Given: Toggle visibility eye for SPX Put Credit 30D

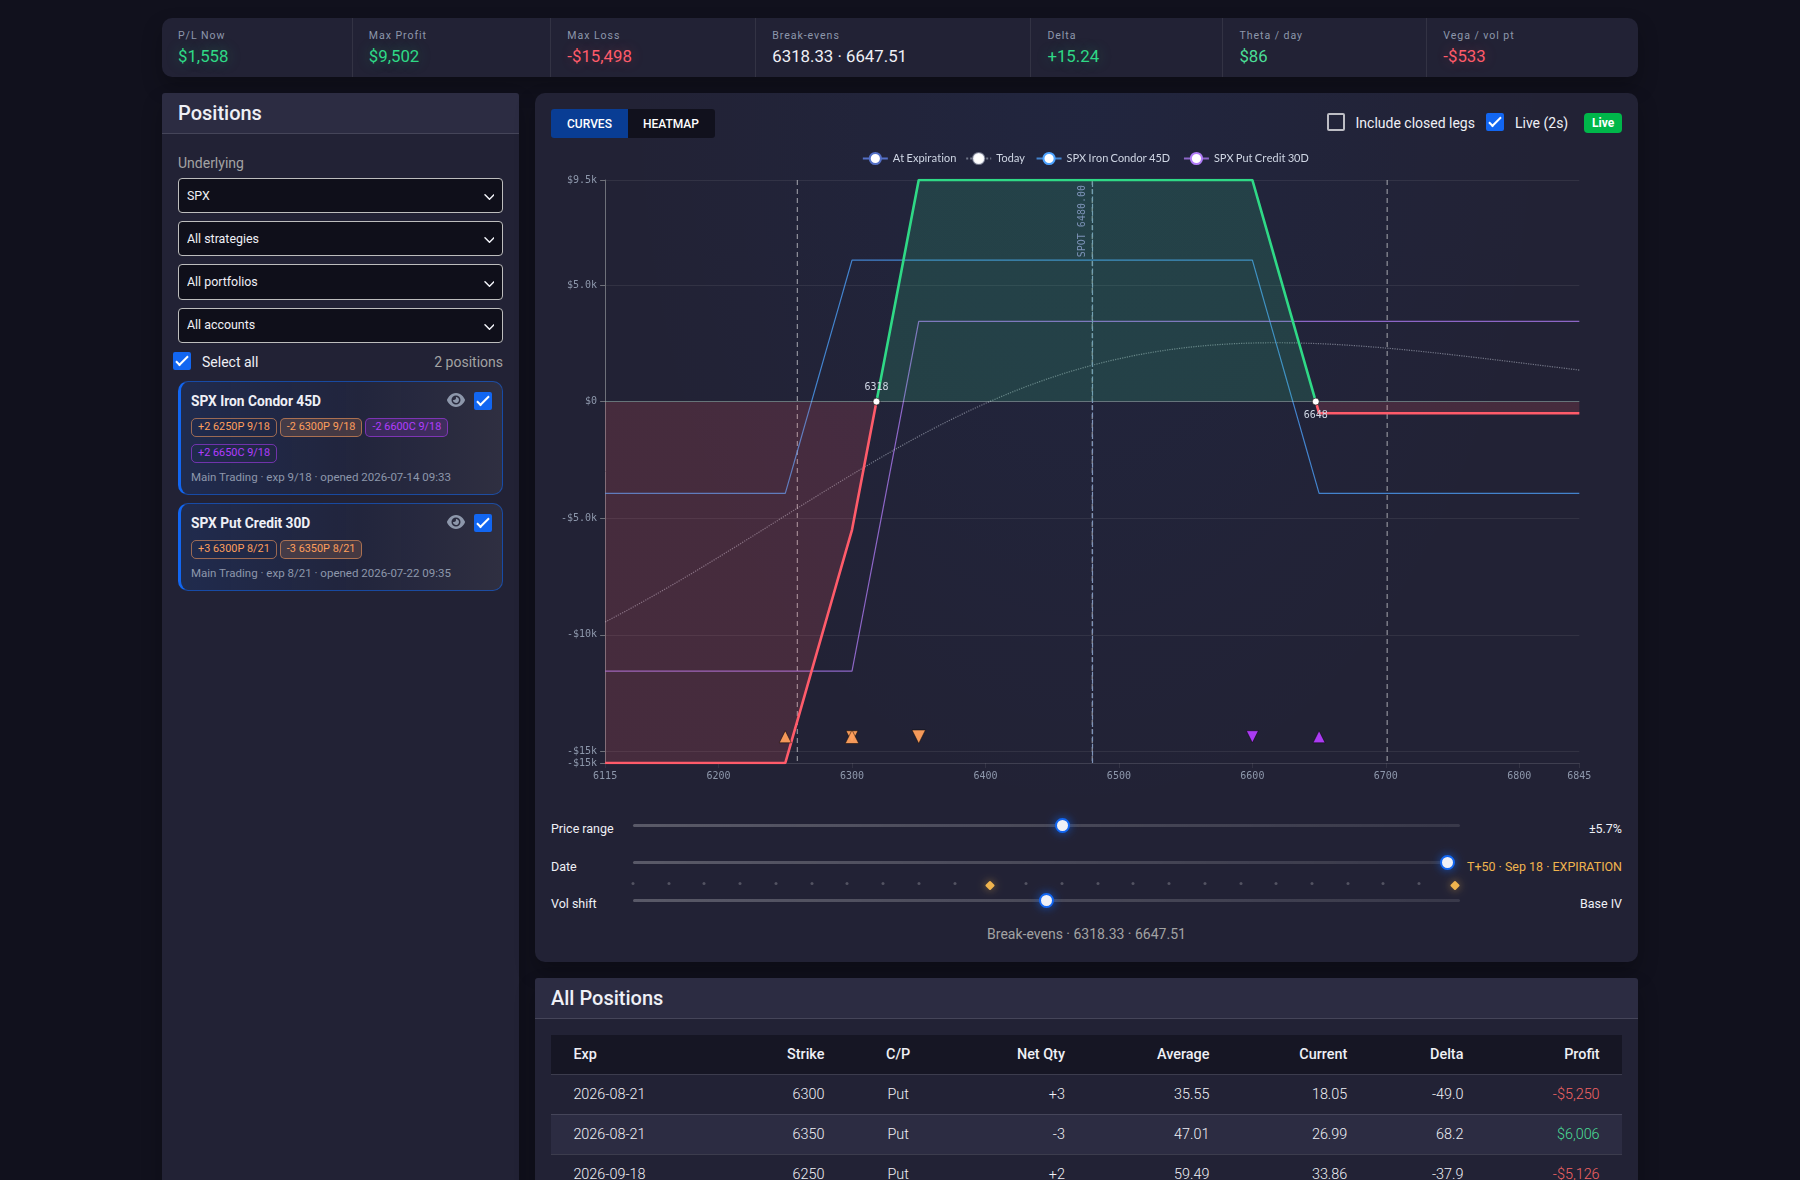Looking at the screenshot, I should [x=456, y=522].
